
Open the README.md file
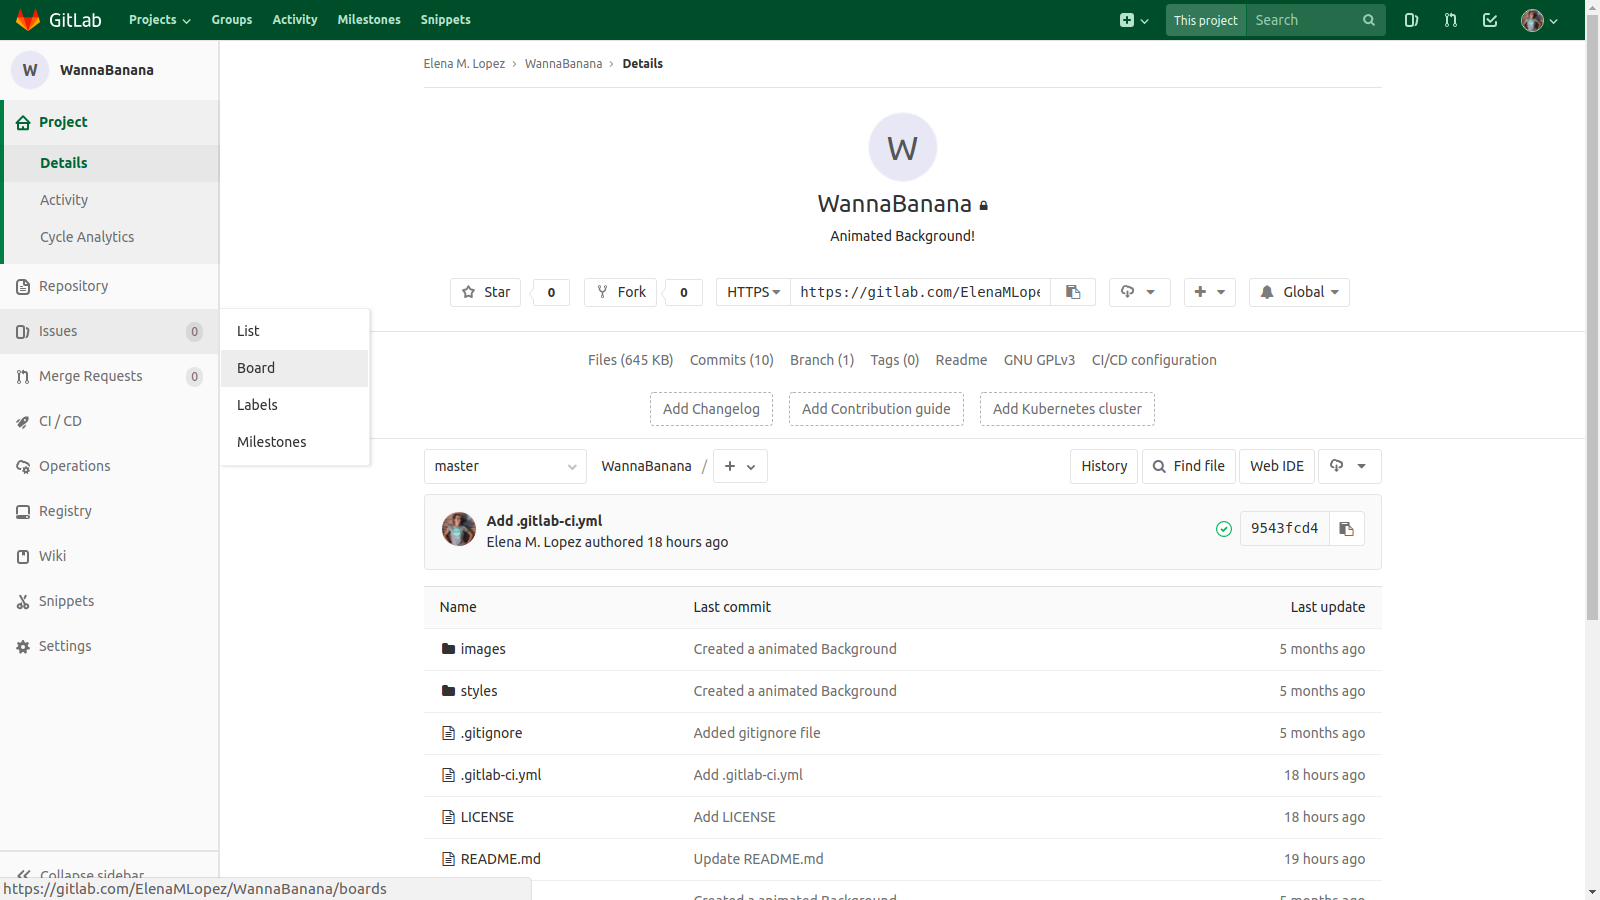tap(501, 859)
